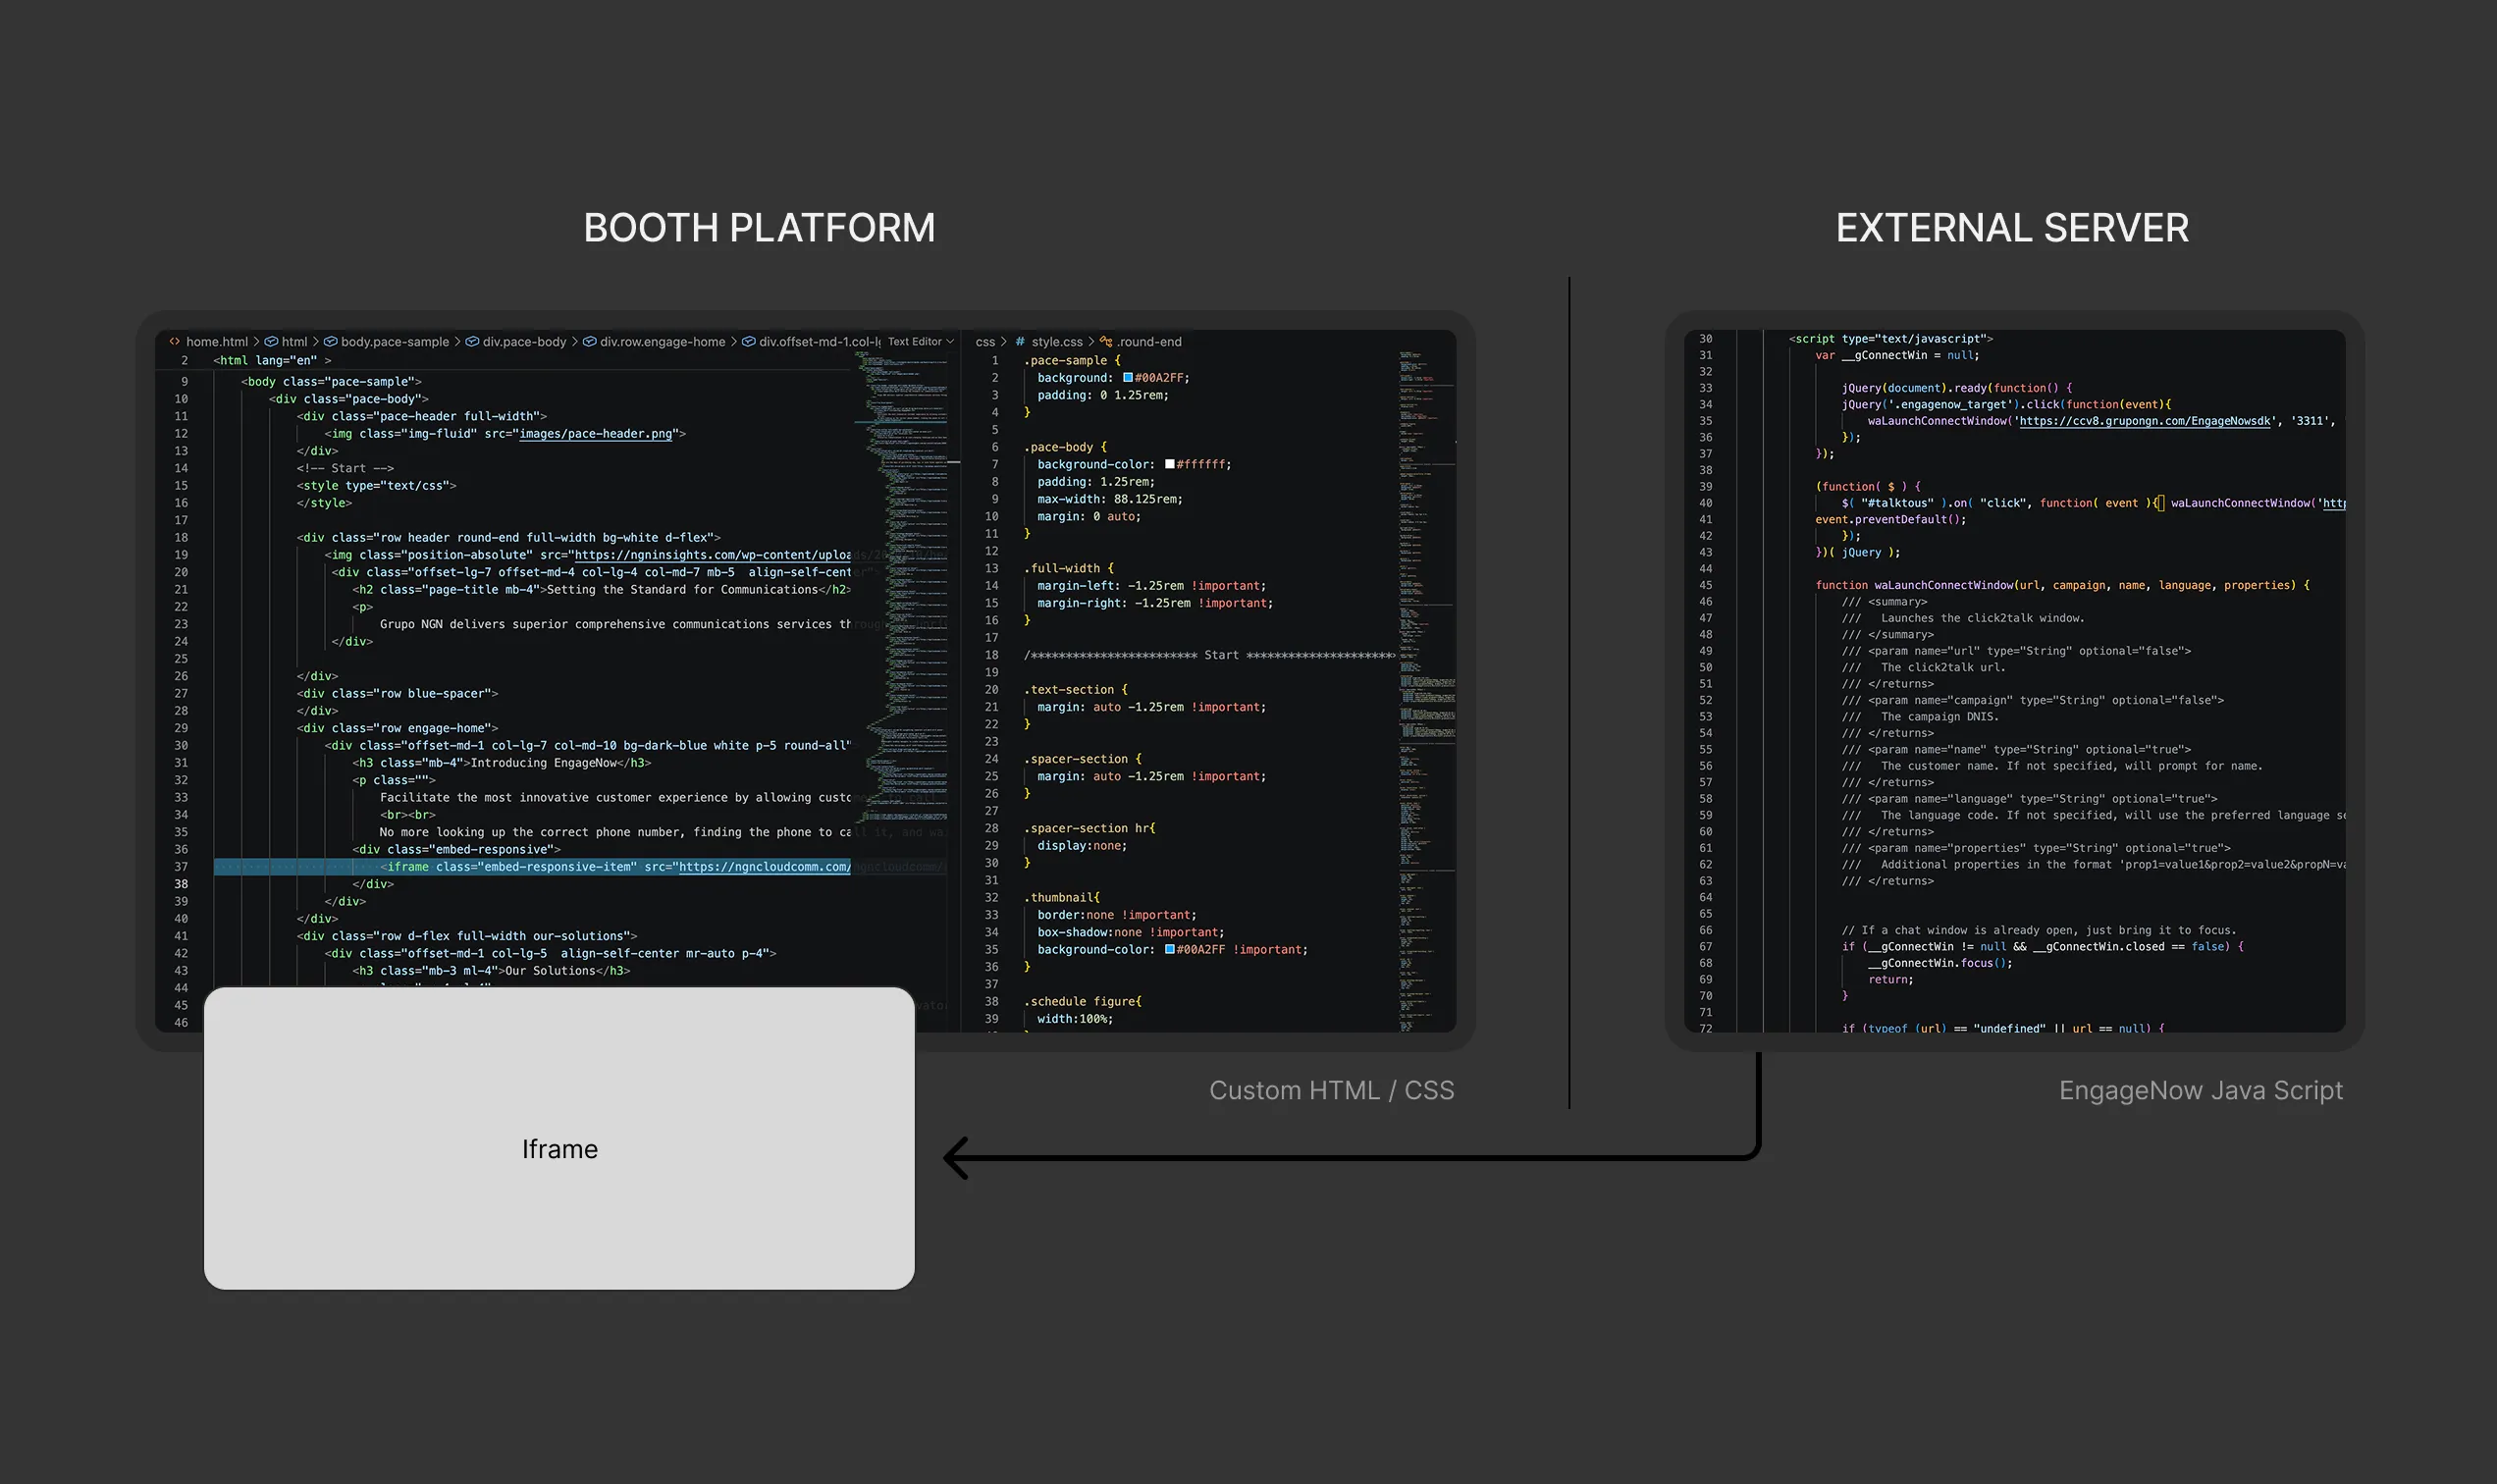Screen dimensions: 2497x1484
Task: Click the .schedule figure selector line
Action: click(1082, 1001)
